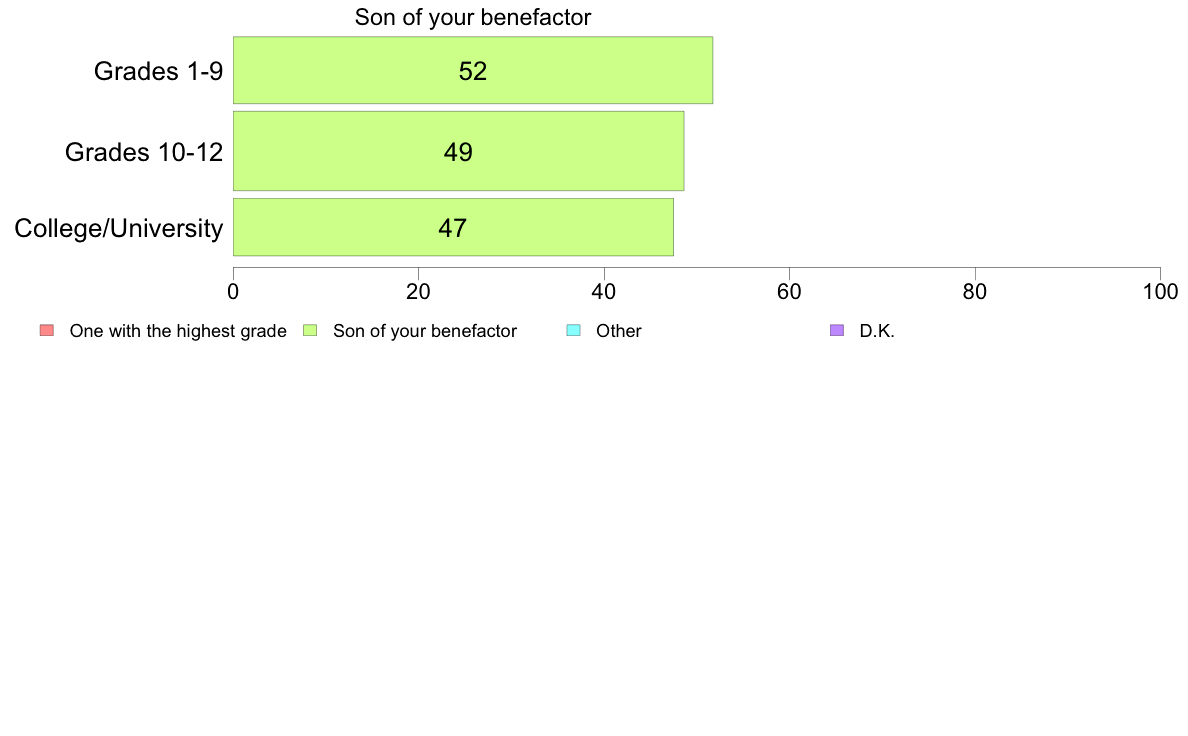Viewport: 1188px width, 736px height.
Task: Click the 20 tick on the x-axis
Action: [x=418, y=292]
